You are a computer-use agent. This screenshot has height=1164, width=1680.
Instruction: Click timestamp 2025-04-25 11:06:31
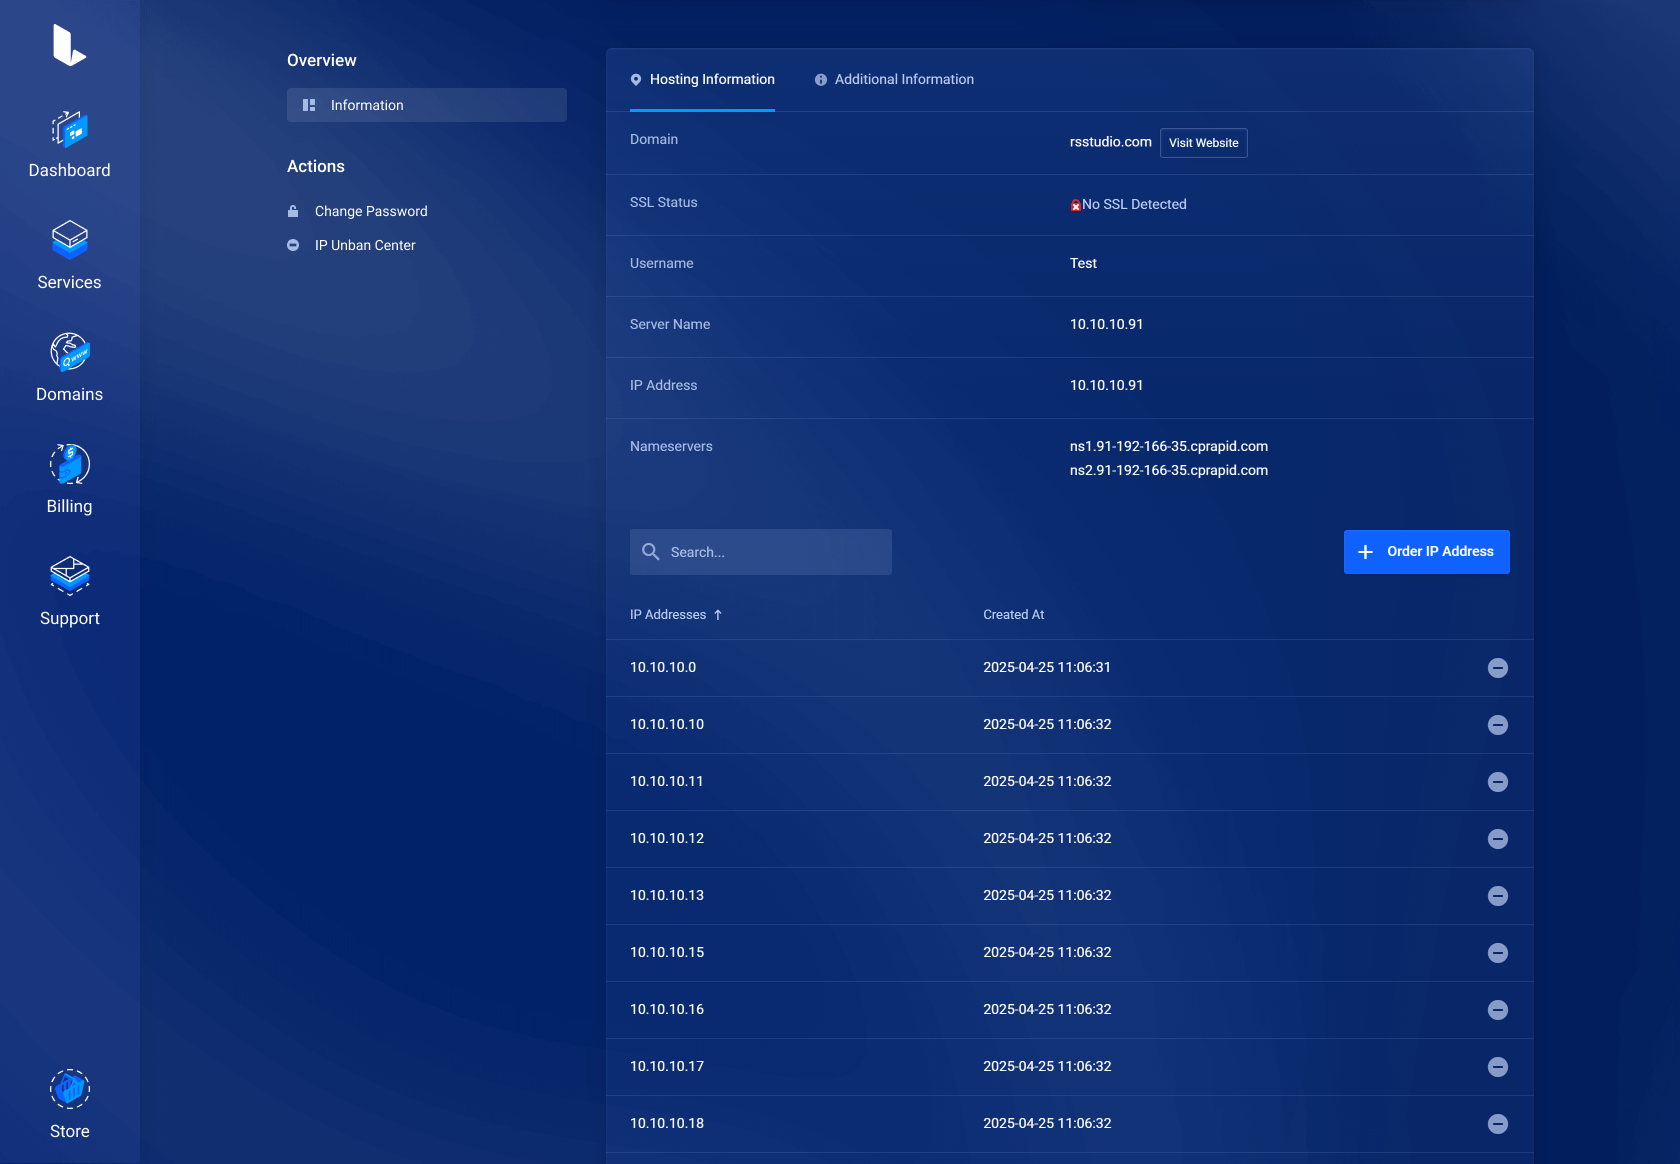(1047, 667)
